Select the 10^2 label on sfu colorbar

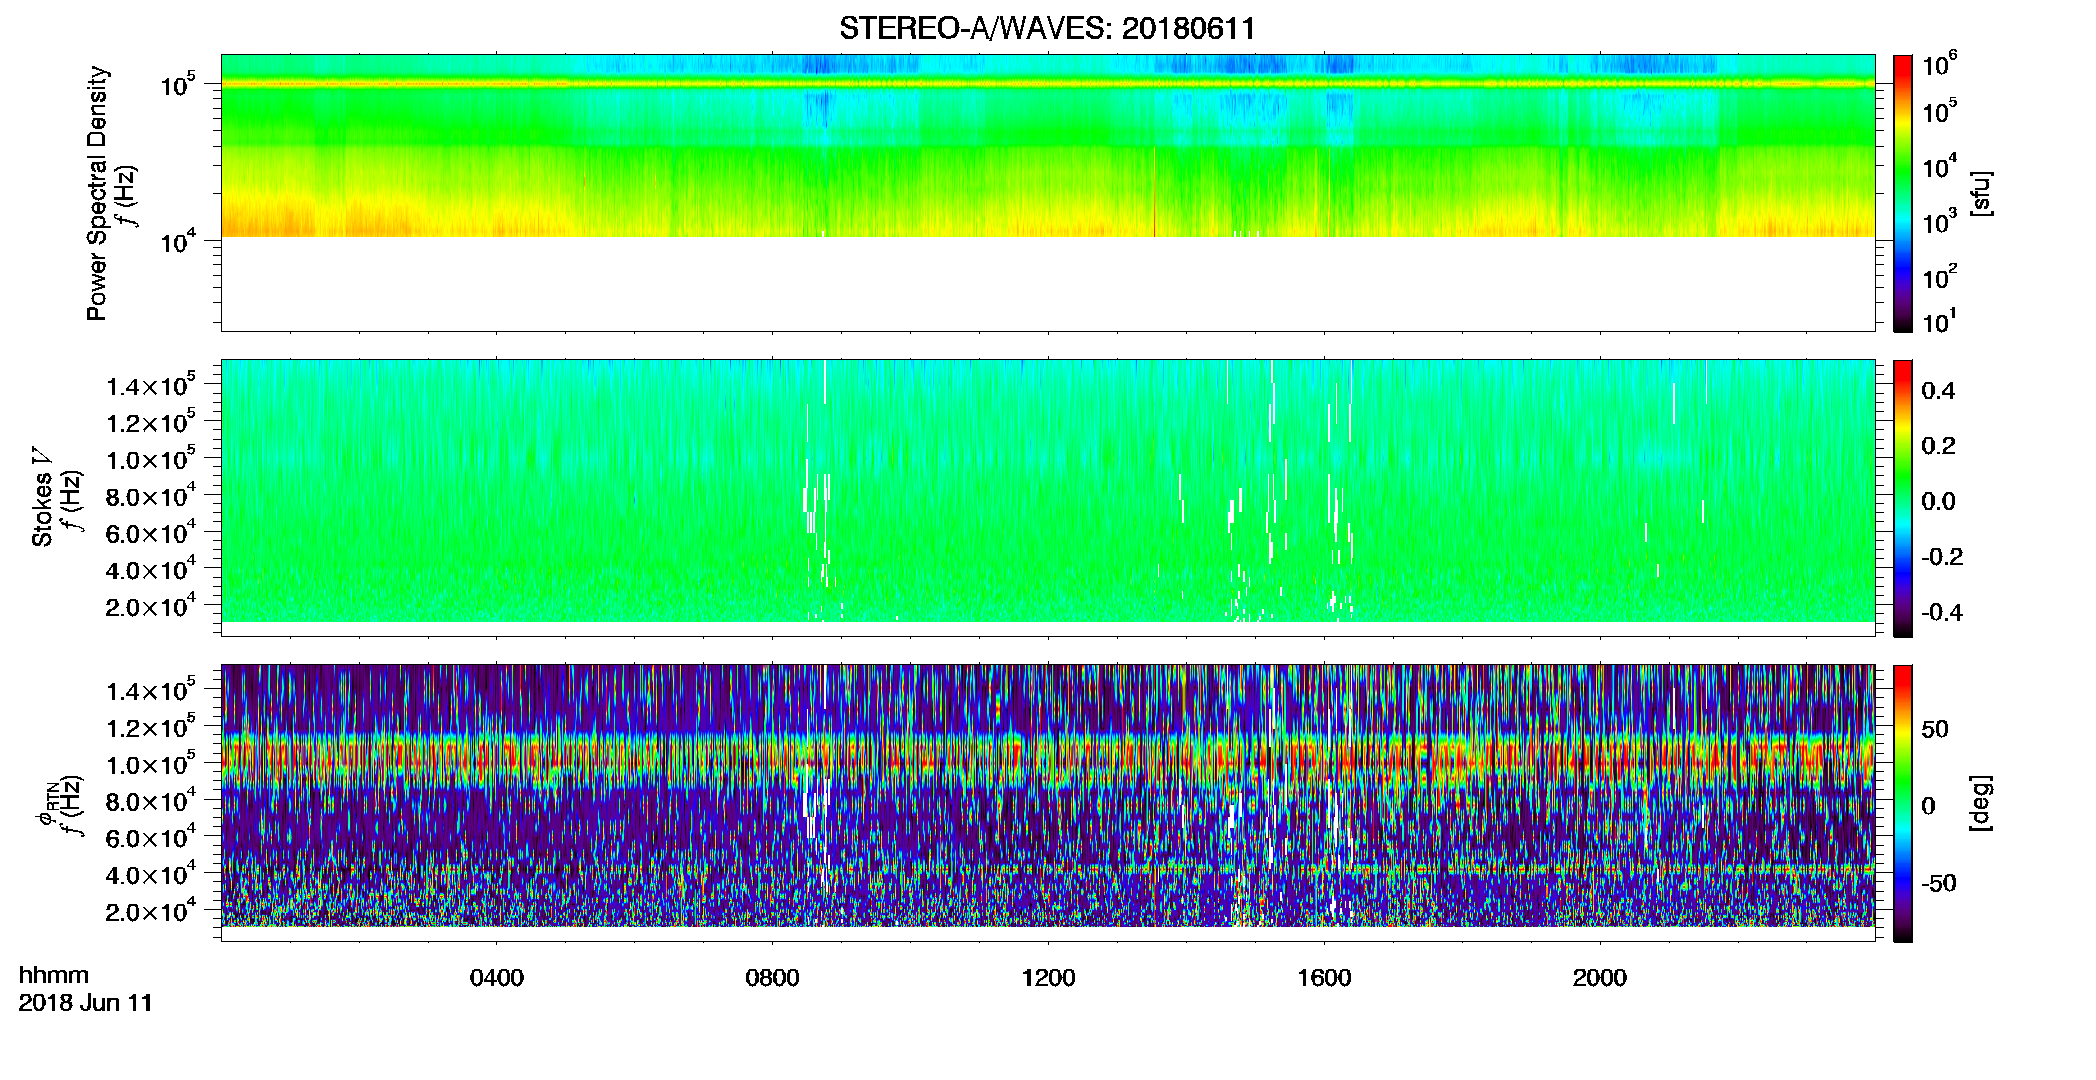(x=1940, y=276)
